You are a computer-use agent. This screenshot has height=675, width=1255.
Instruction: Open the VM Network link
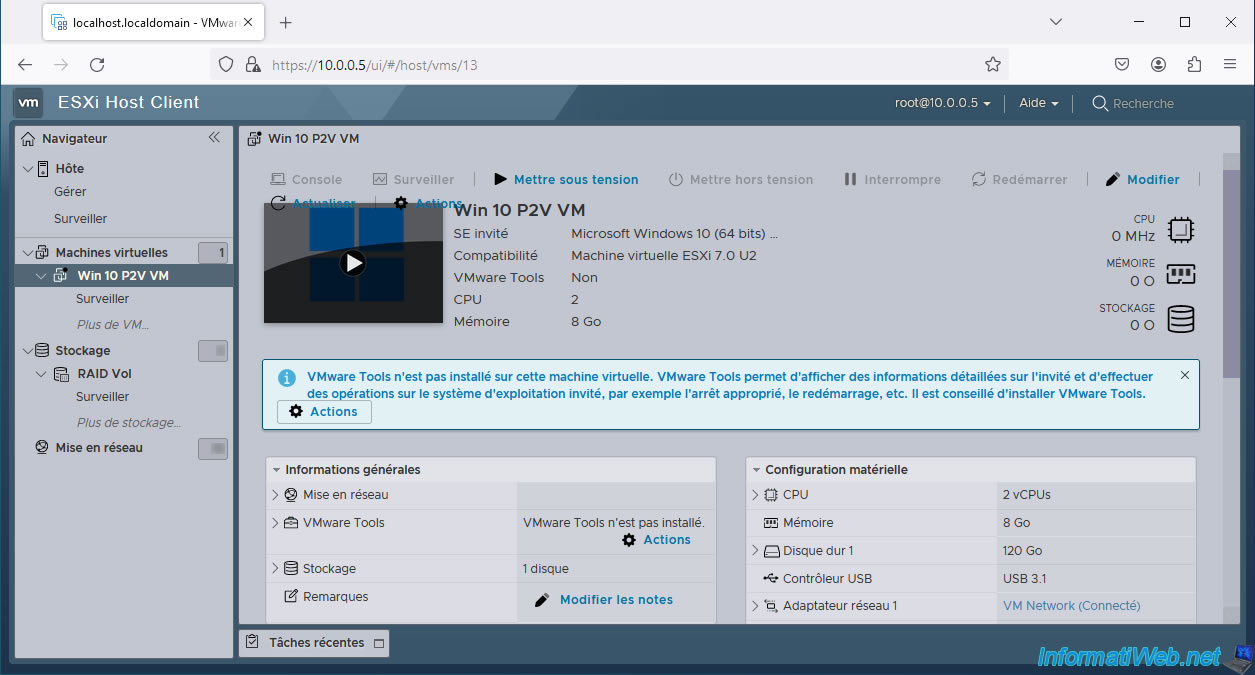(x=1071, y=606)
